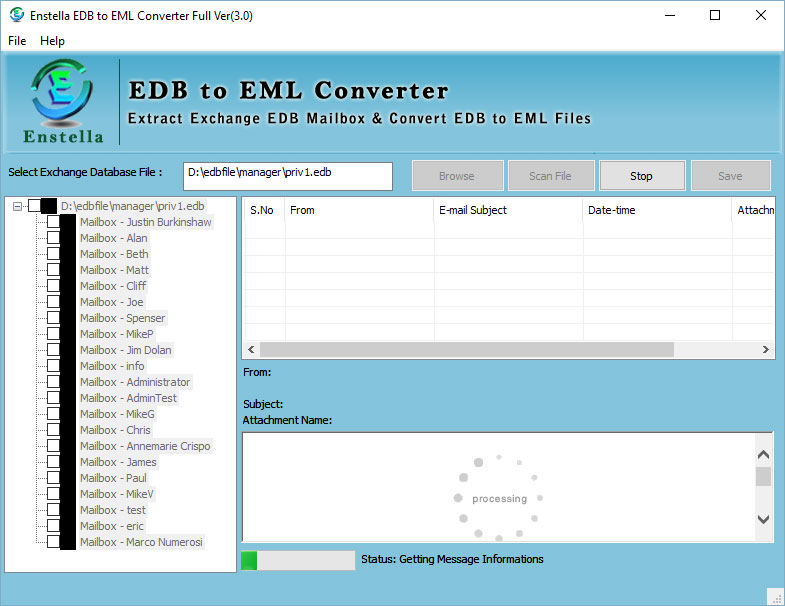Viewport: 785px width, 606px height.
Task: Select the Mailbox - Jim Dolan entry
Action: [126, 350]
